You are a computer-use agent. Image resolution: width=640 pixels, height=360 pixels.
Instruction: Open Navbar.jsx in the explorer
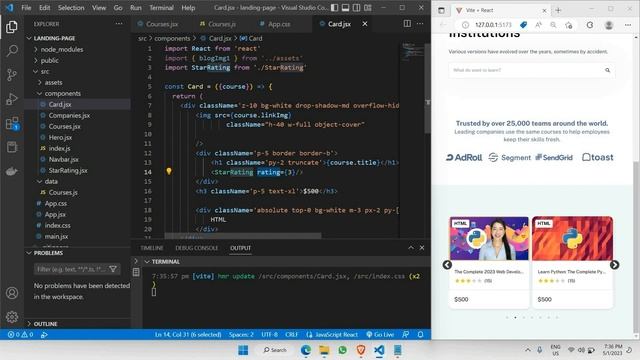tap(64, 160)
